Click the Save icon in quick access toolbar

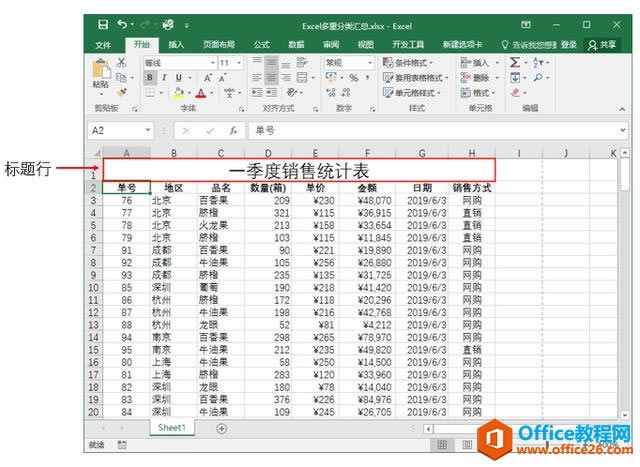104,24
